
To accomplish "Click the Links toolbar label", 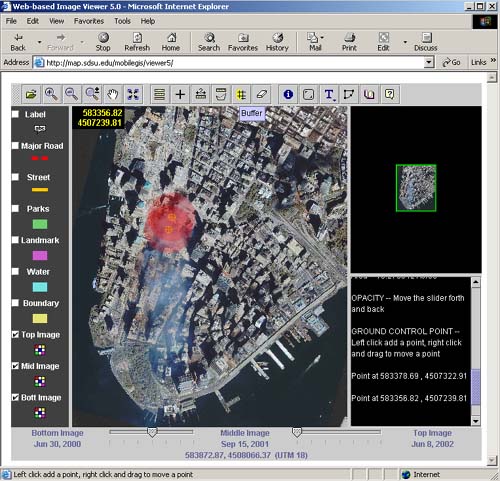I will coord(479,62).
